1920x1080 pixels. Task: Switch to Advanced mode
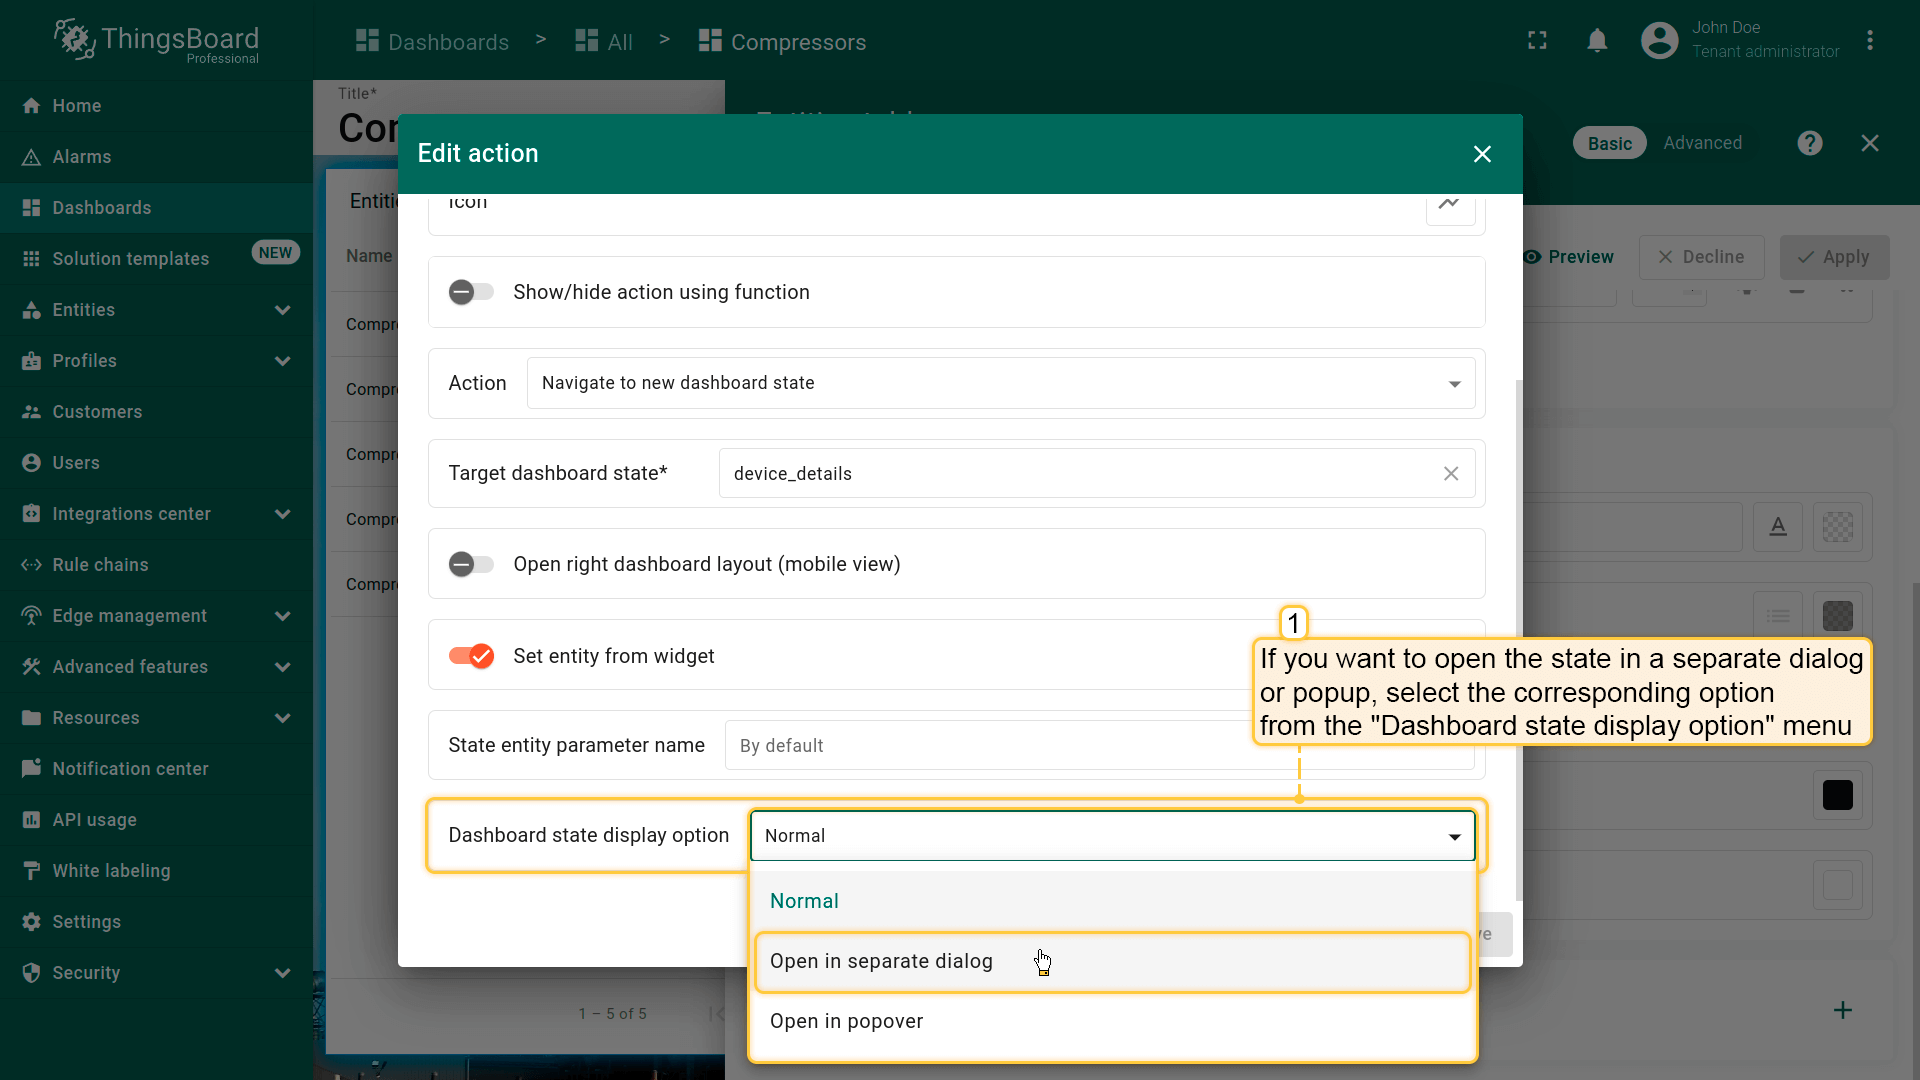click(x=1702, y=143)
